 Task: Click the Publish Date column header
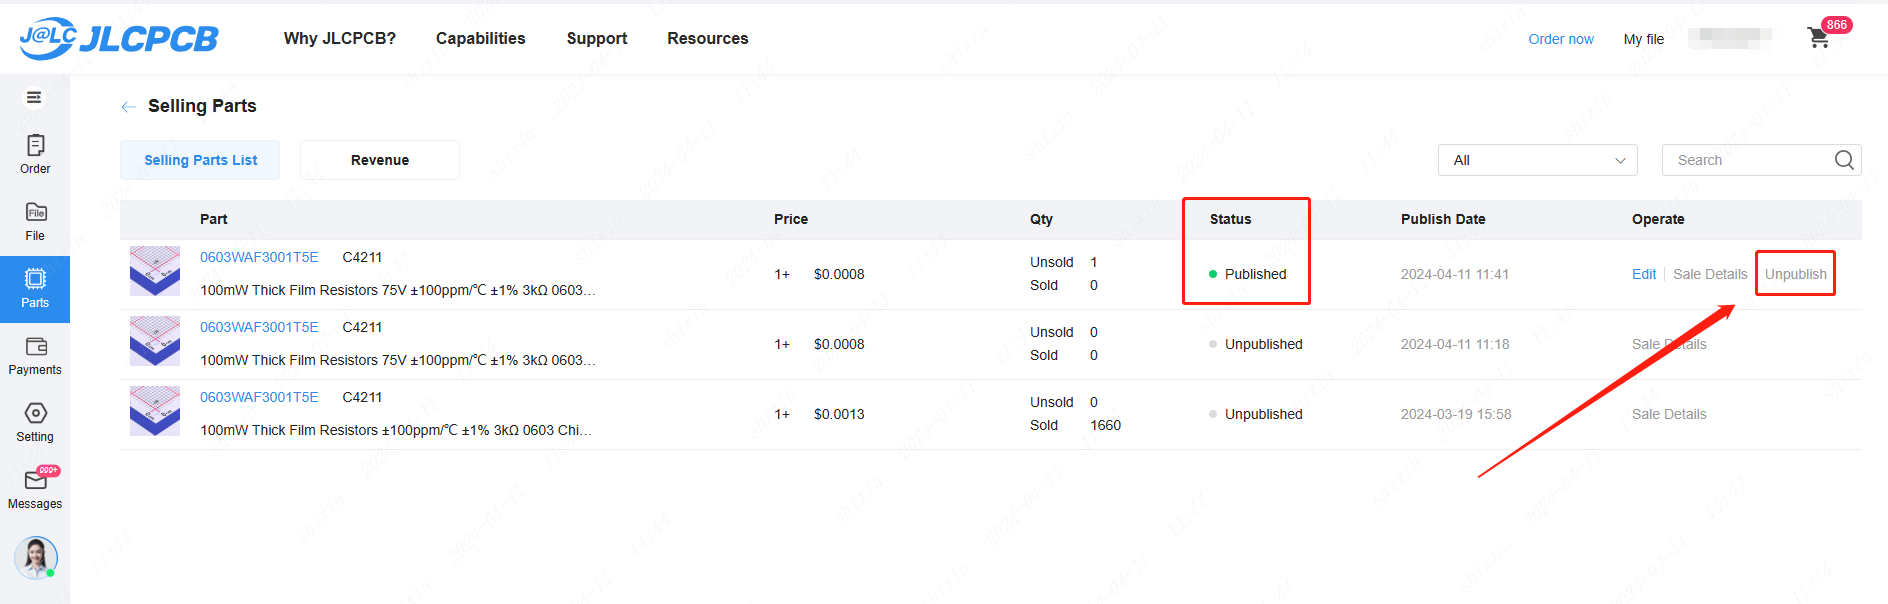click(1443, 219)
